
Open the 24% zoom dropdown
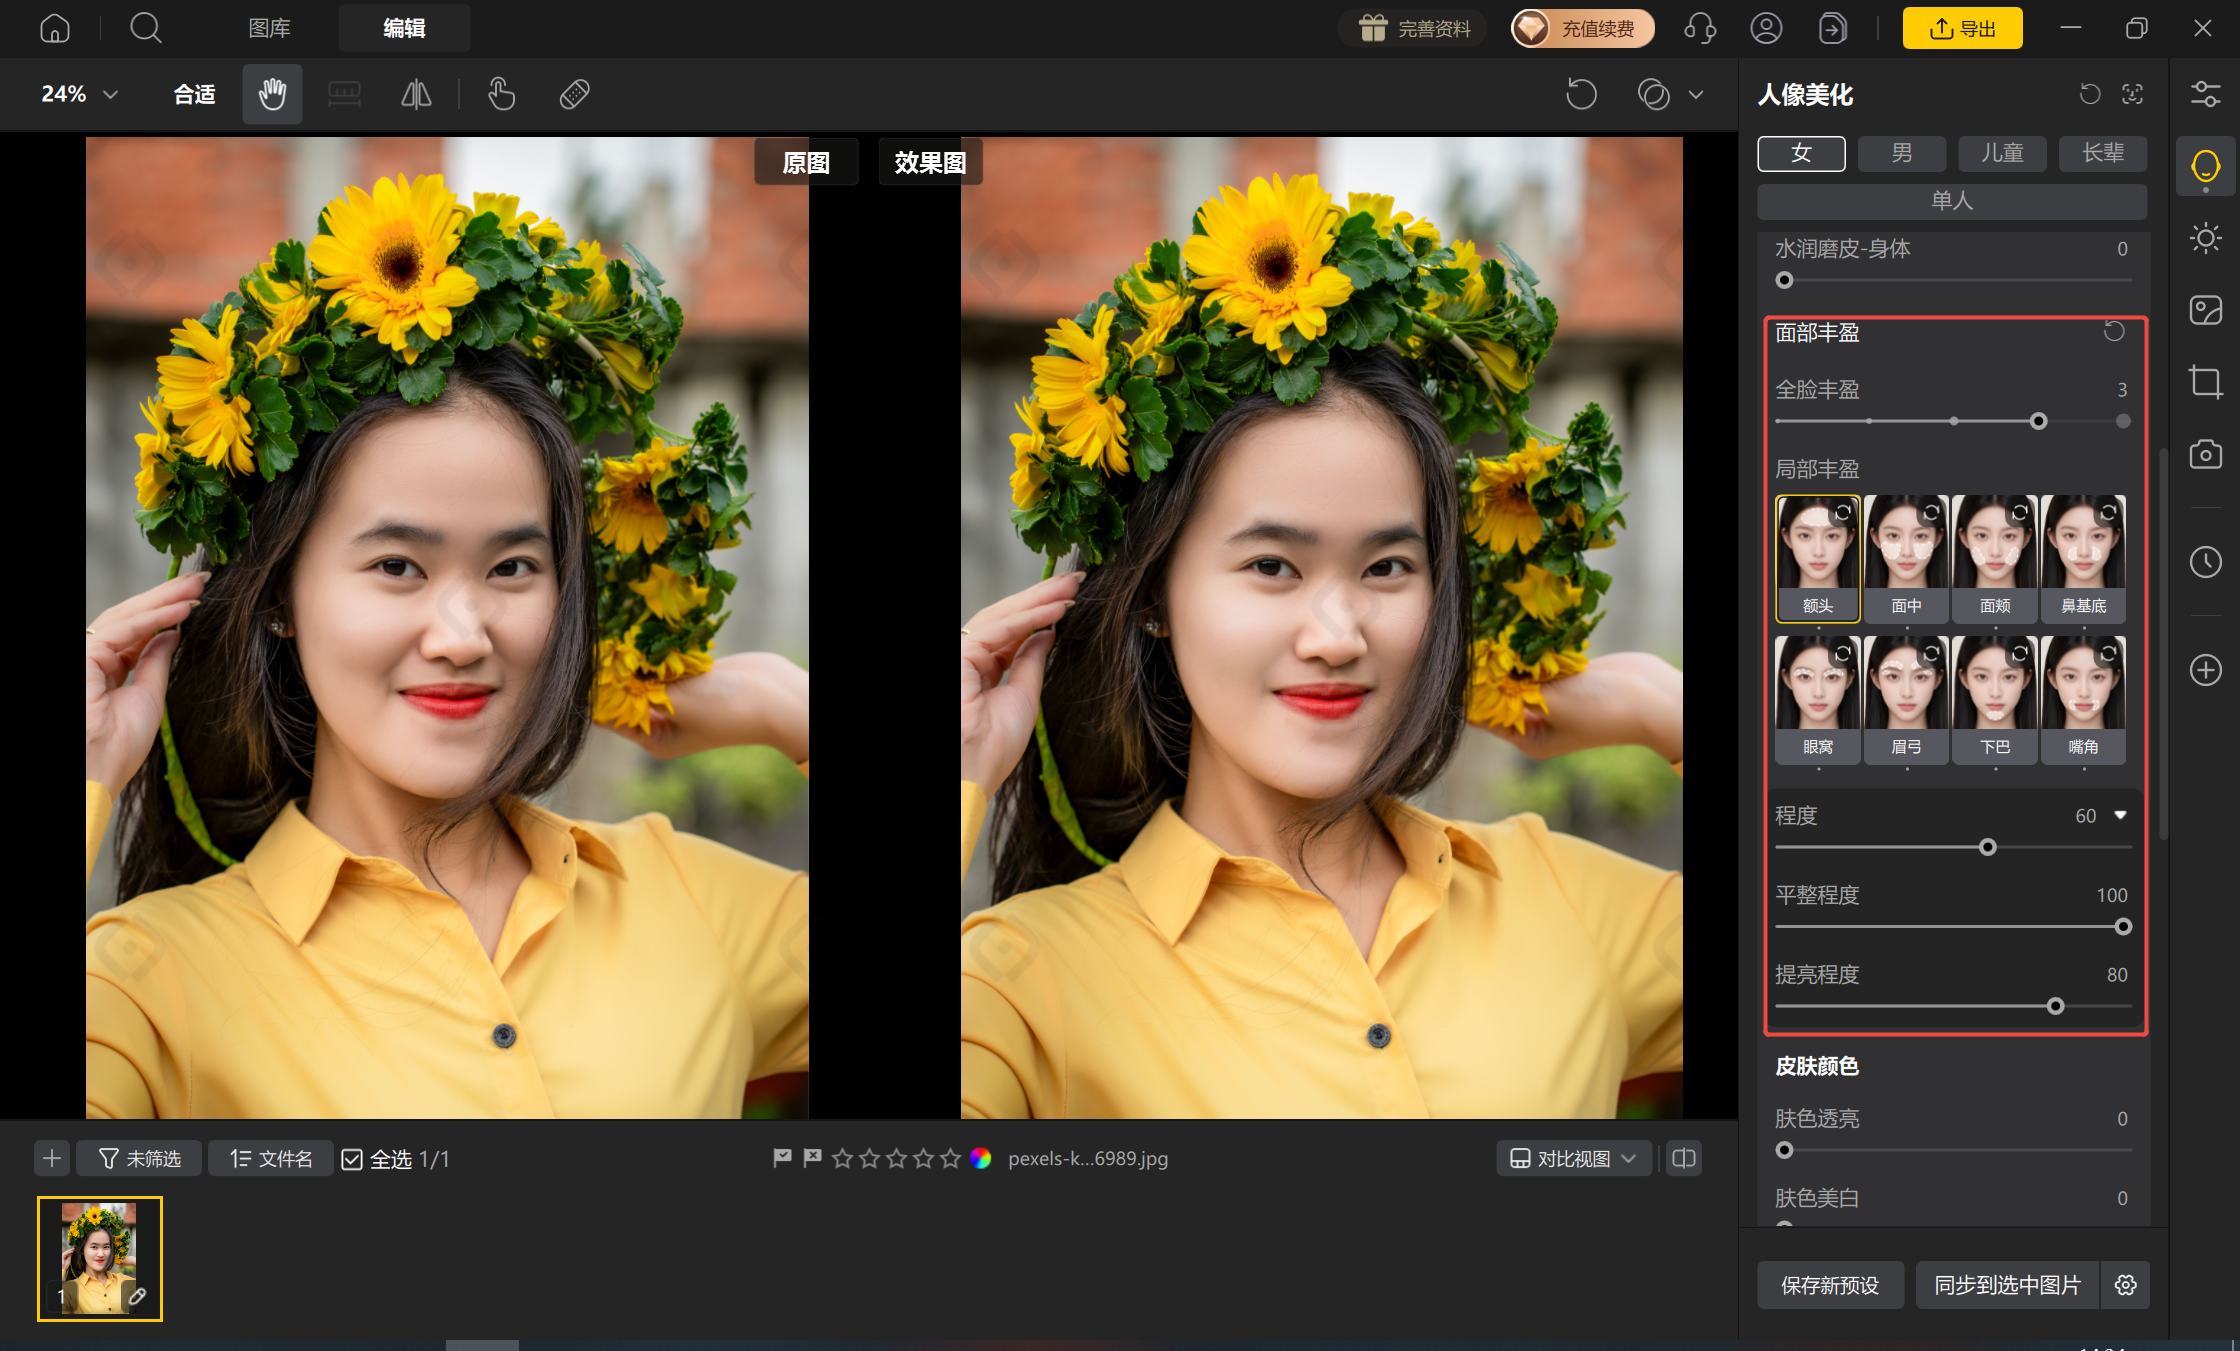click(79, 94)
